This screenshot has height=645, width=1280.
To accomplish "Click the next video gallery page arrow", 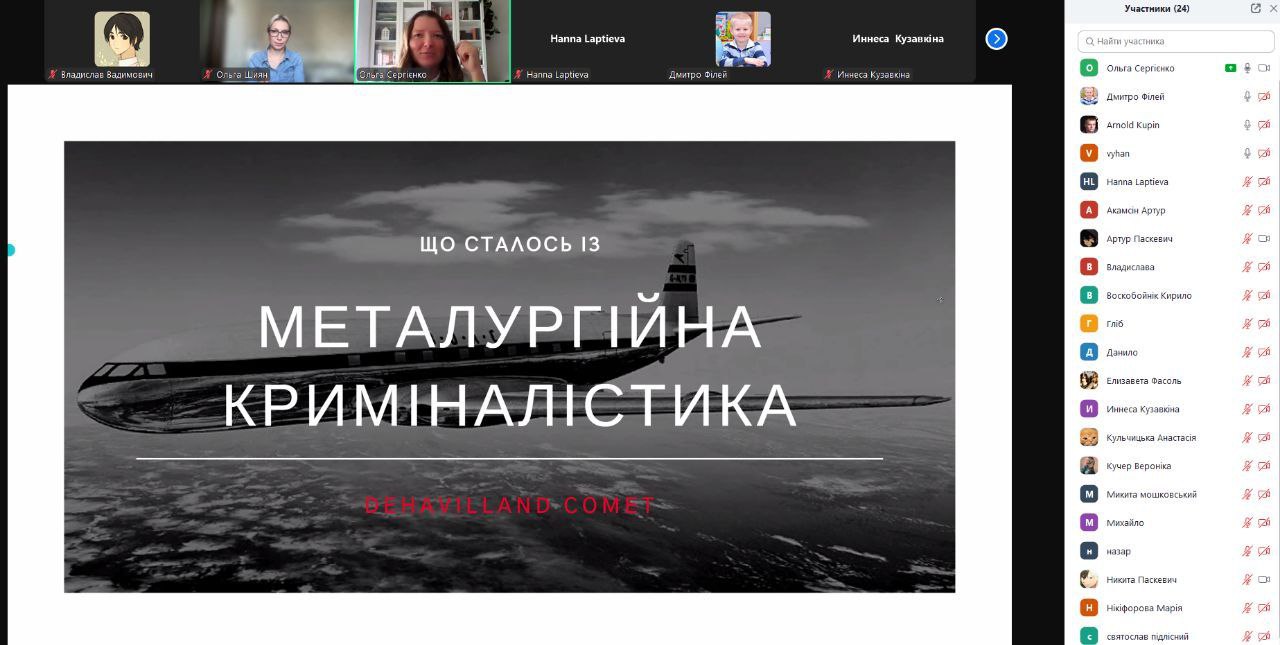I will pos(996,39).
